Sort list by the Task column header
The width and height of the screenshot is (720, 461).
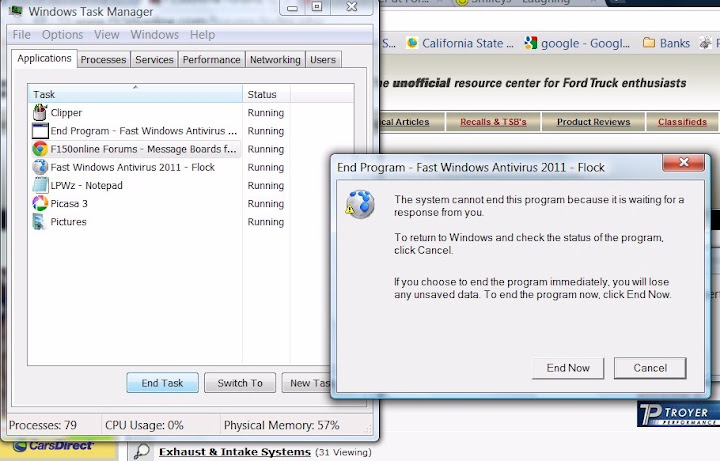tap(135, 94)
